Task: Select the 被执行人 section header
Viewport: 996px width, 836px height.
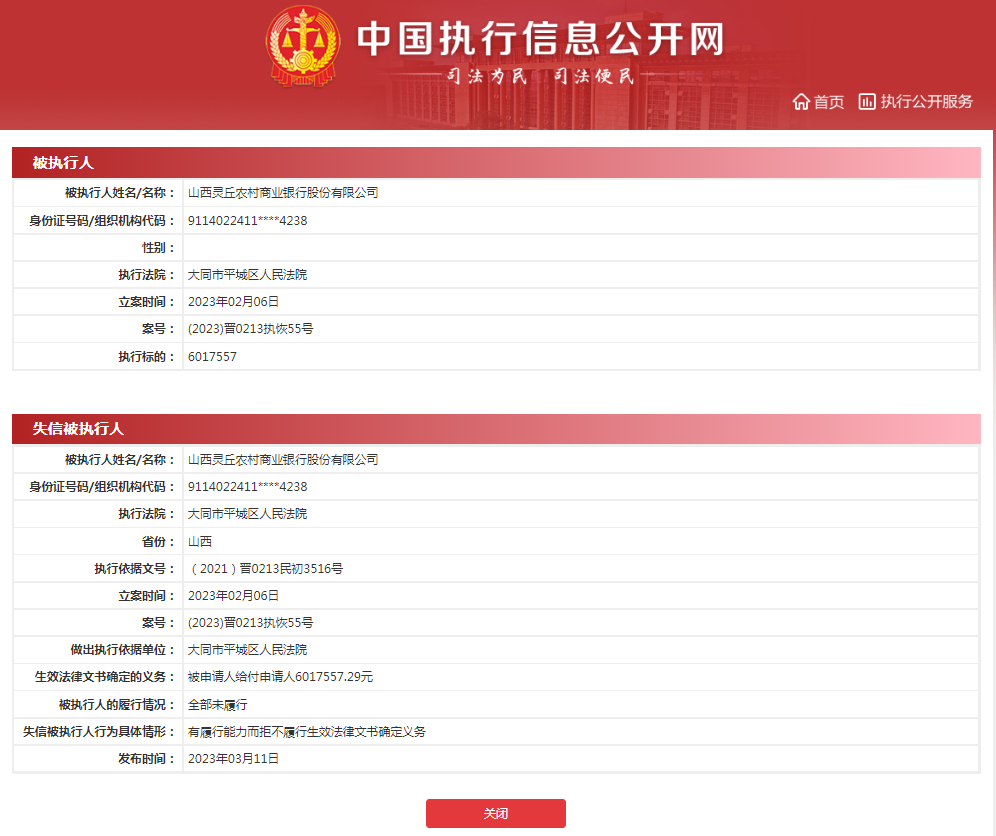Action: tap(496, 163)
